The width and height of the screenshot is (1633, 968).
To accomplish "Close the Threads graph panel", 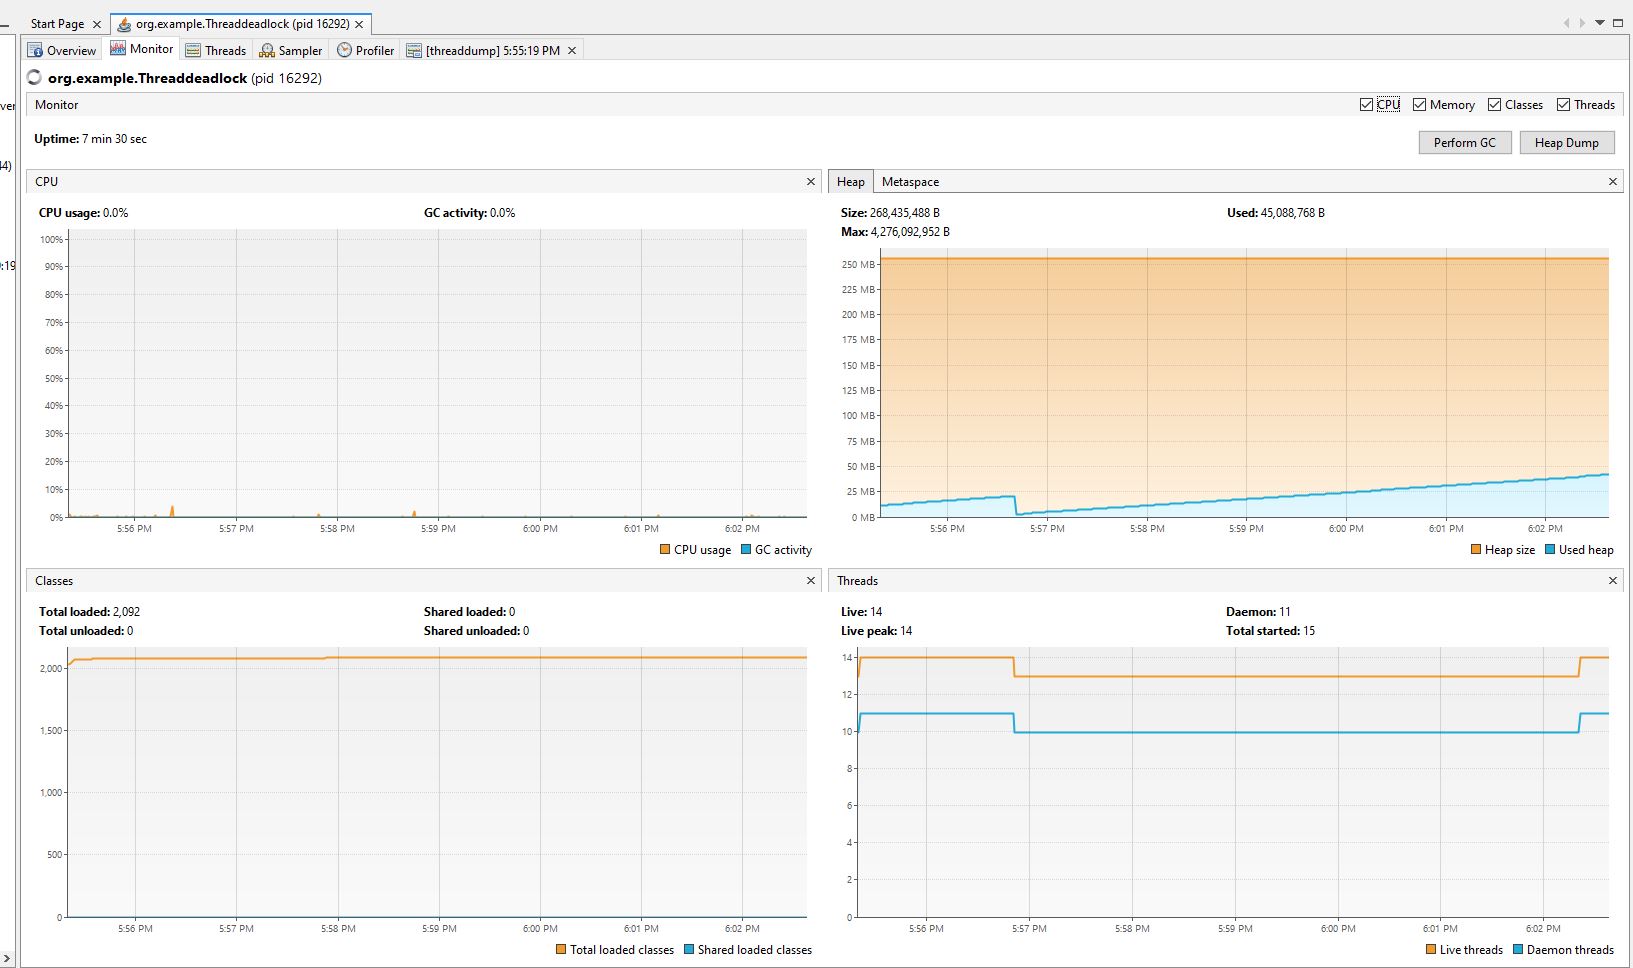I will pyautogui.click(x=1613, y=580).
